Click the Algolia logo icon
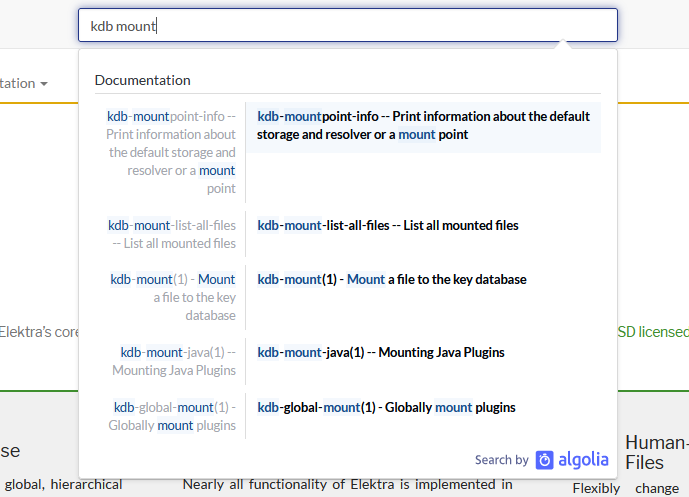689x497 pixels. [544, 460]
